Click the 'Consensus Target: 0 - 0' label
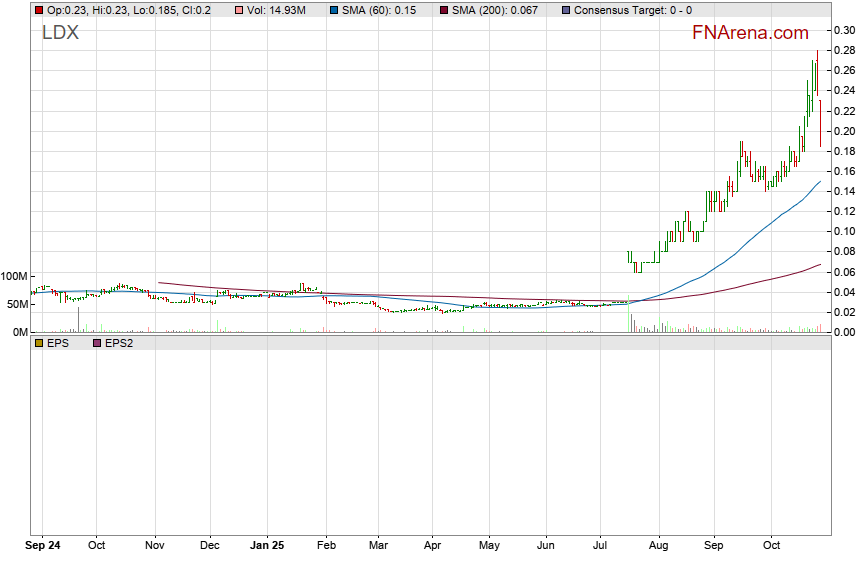The image size is (859, 566). click(639, 10)
